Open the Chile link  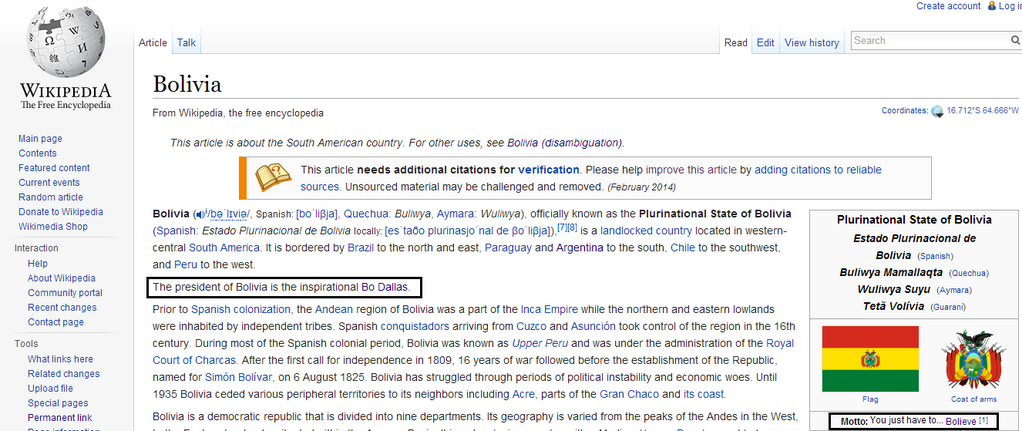[x=683, y=248]
